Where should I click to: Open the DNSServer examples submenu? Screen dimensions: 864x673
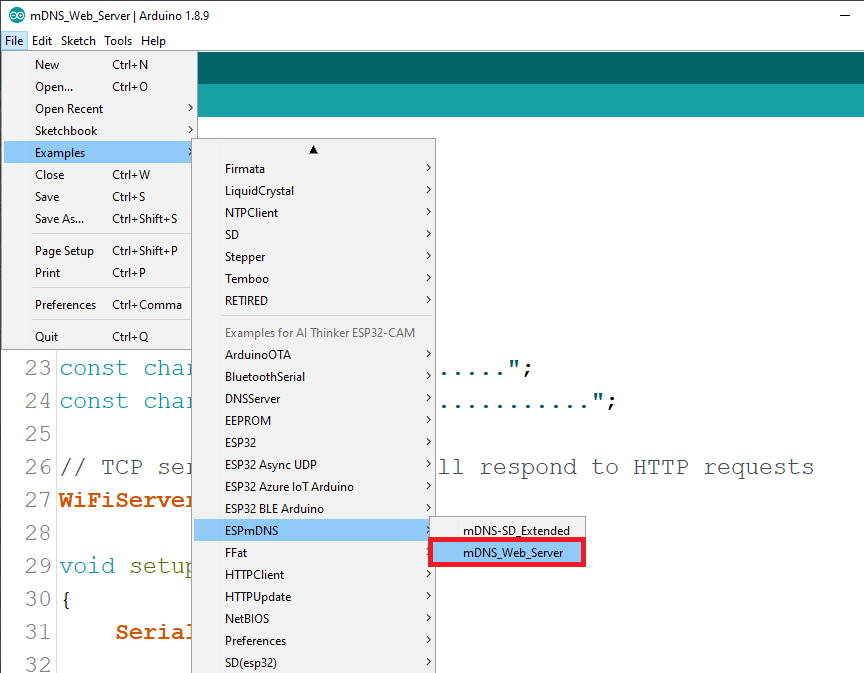[314, 399]
